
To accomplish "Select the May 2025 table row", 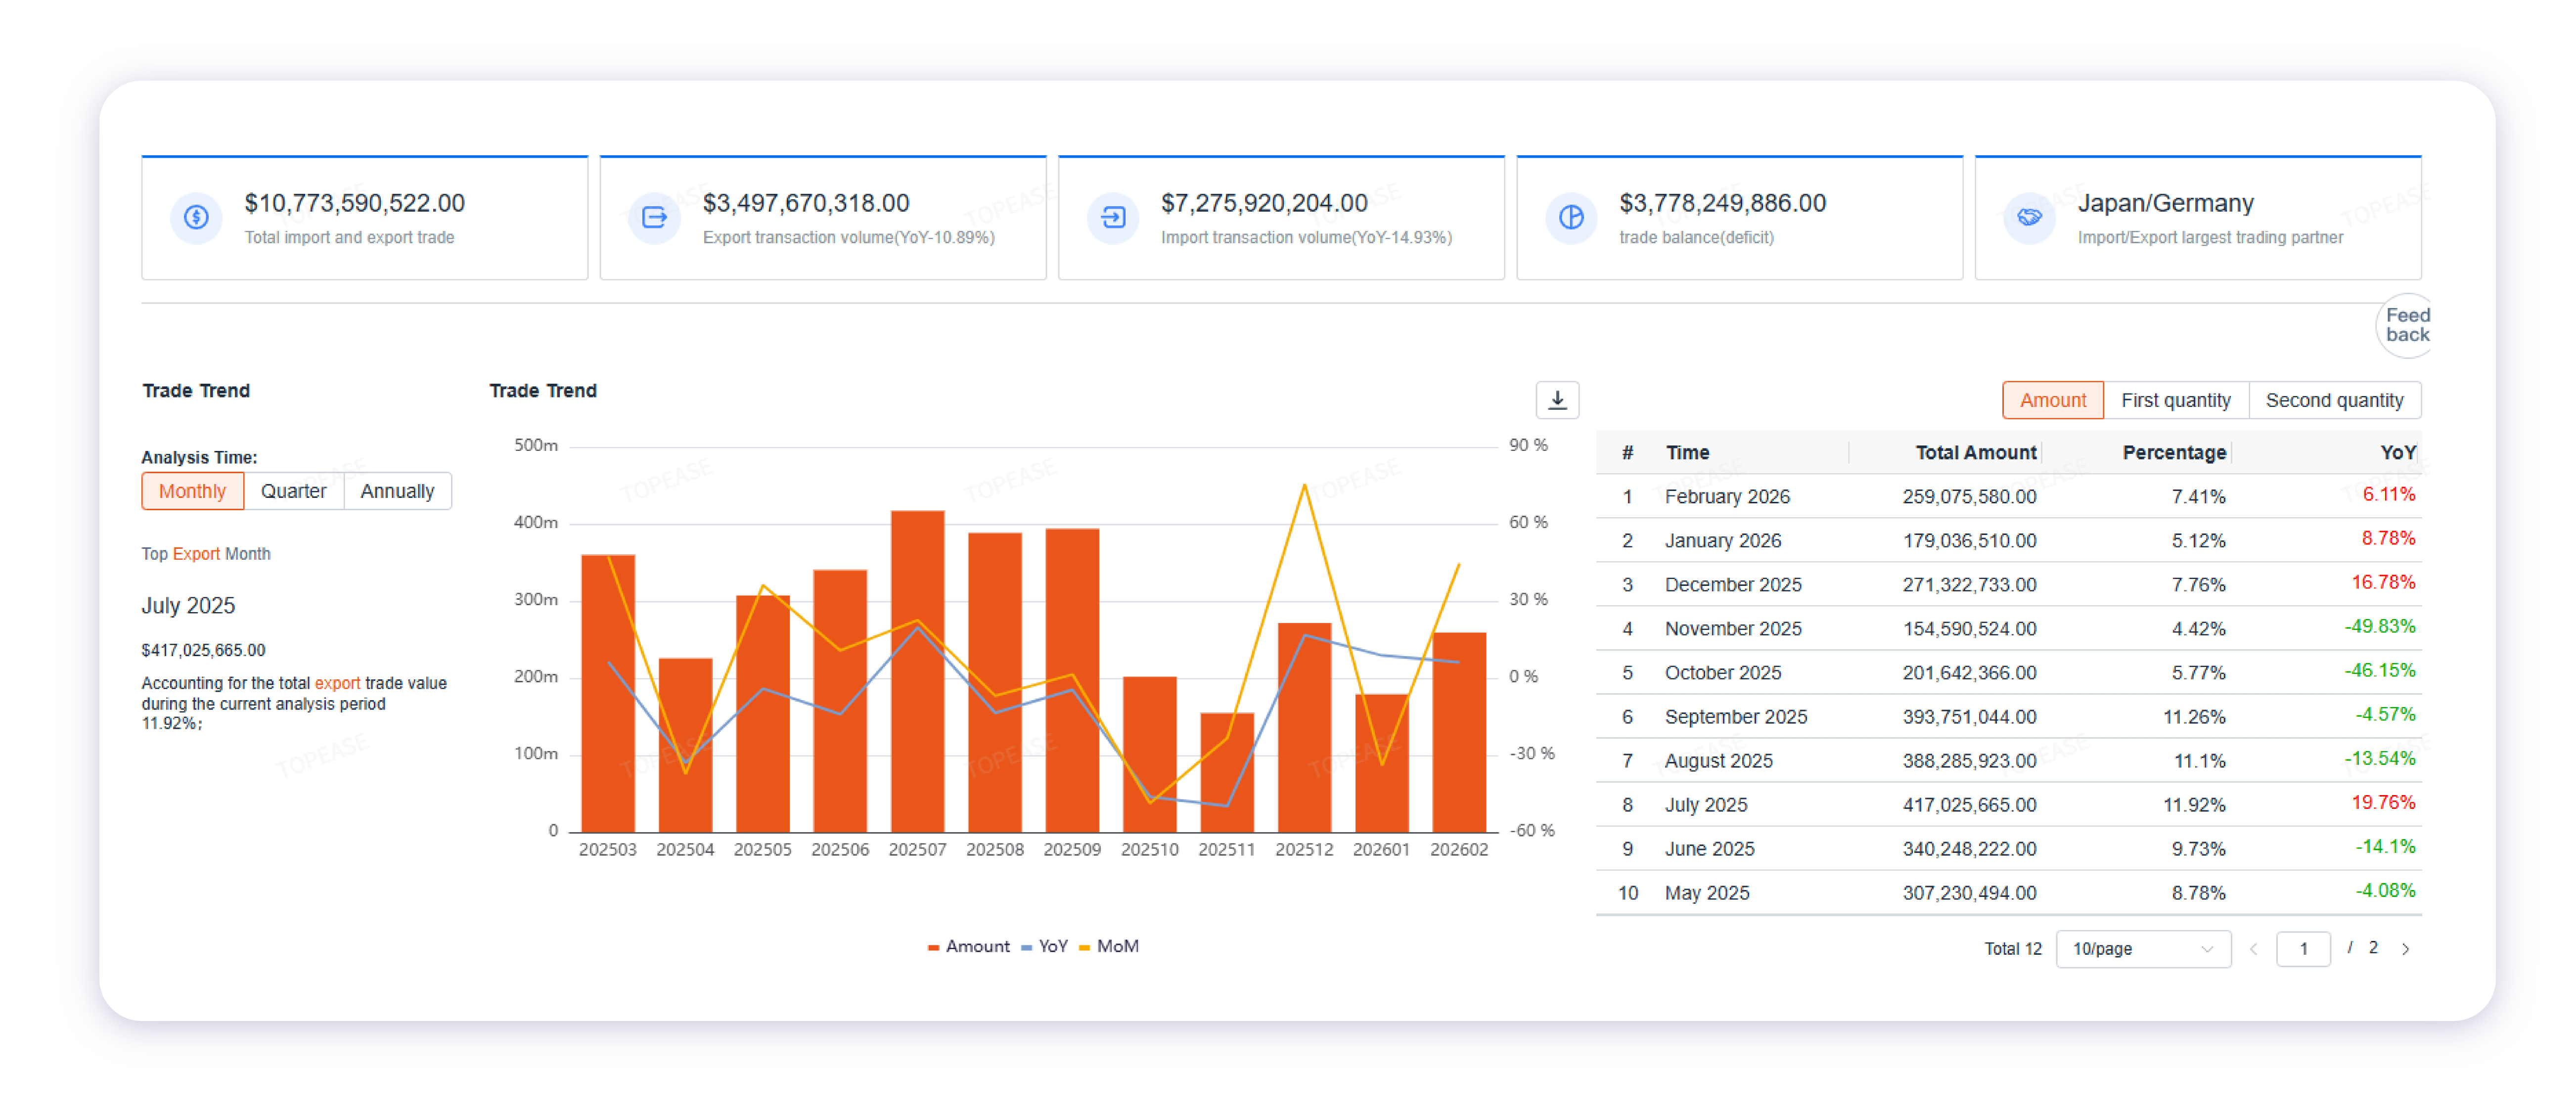I will pos(2008,892).
